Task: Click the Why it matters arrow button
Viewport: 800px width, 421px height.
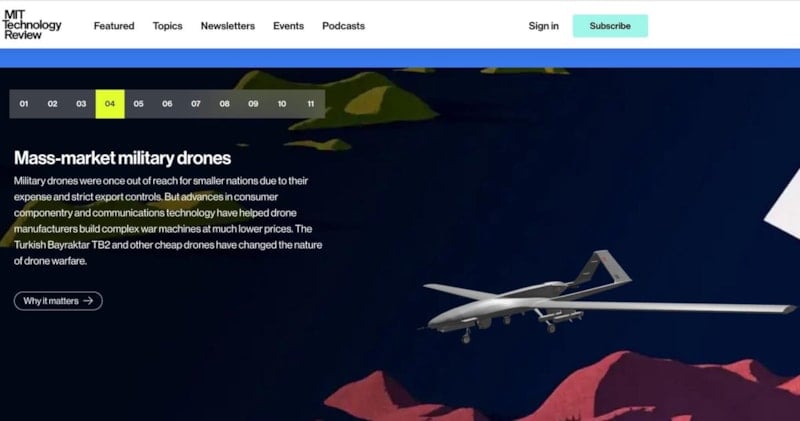Action: (x=58, y=301)
